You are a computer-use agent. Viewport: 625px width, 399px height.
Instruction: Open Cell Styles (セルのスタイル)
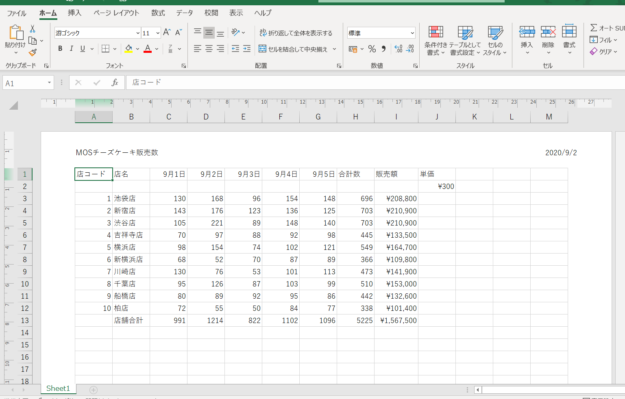(x=495, y=41)
